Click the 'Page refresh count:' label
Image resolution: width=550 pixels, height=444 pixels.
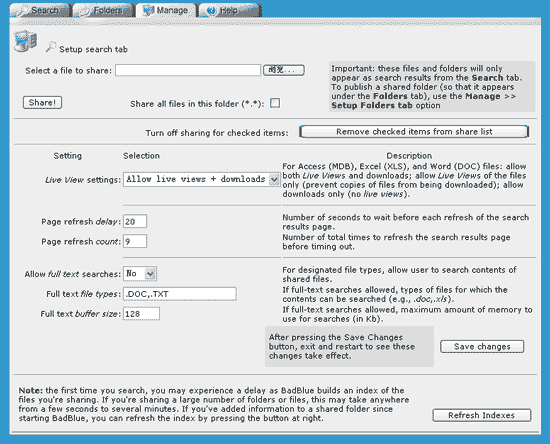pos(81,242)
